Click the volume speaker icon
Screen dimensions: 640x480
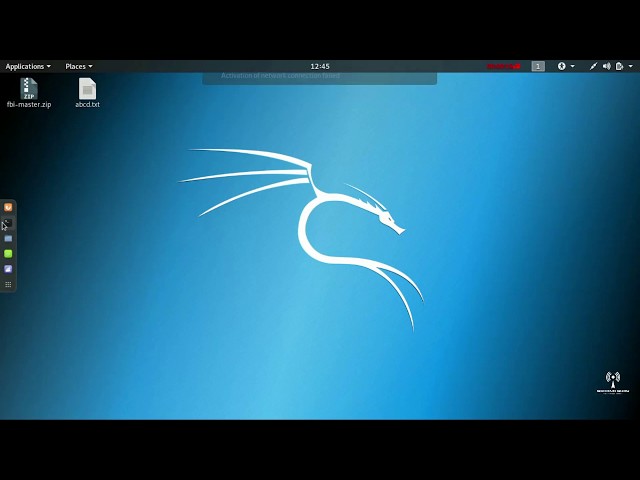click(x=607, y=66)
